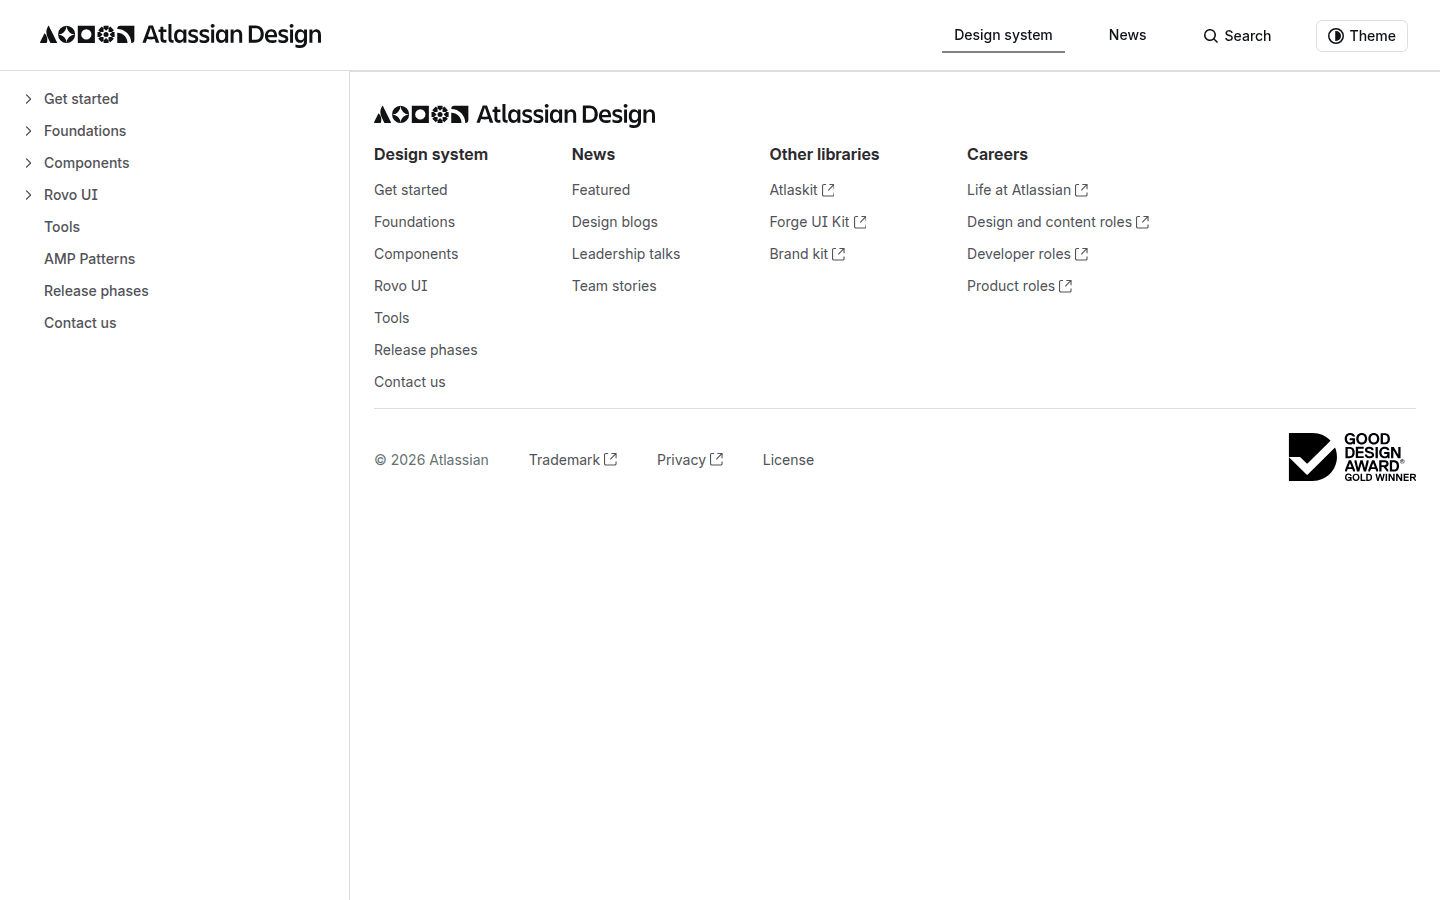Screen dimensions: 1440x900
Task: Open the Featured news link
Action: pos(601,190)
